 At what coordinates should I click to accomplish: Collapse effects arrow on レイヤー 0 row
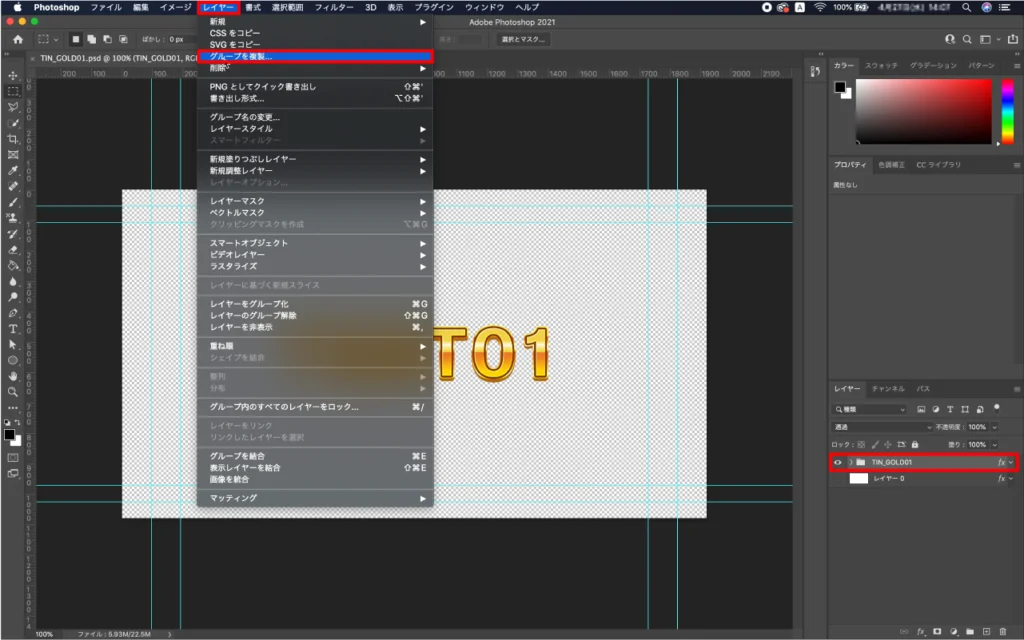[x=1011, y=479]
